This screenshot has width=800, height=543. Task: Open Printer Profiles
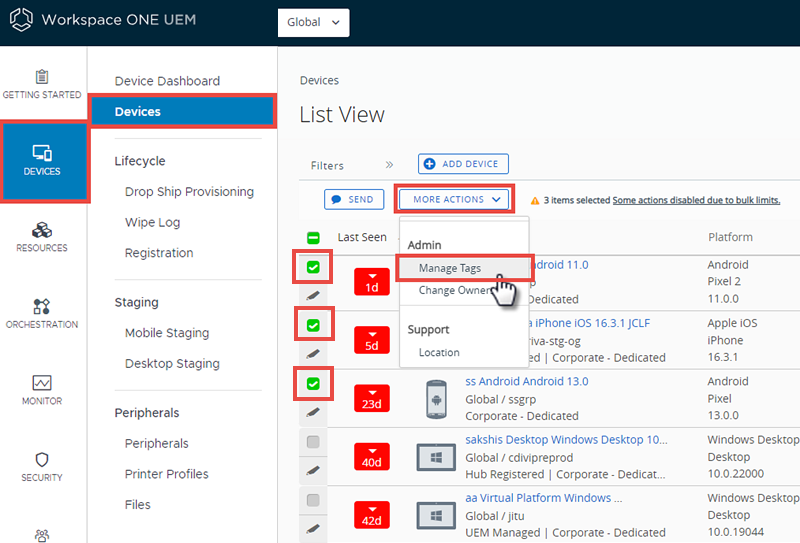click(166, 474)
